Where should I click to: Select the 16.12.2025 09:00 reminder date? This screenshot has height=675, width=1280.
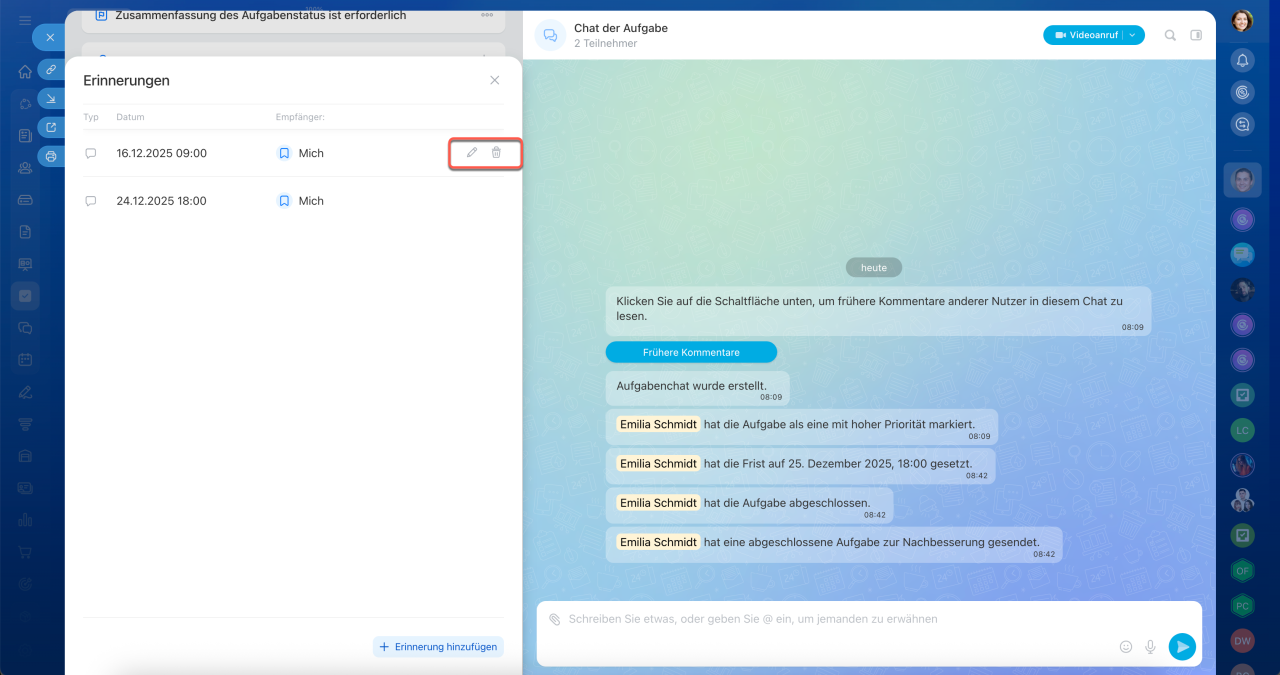(161, 153)
